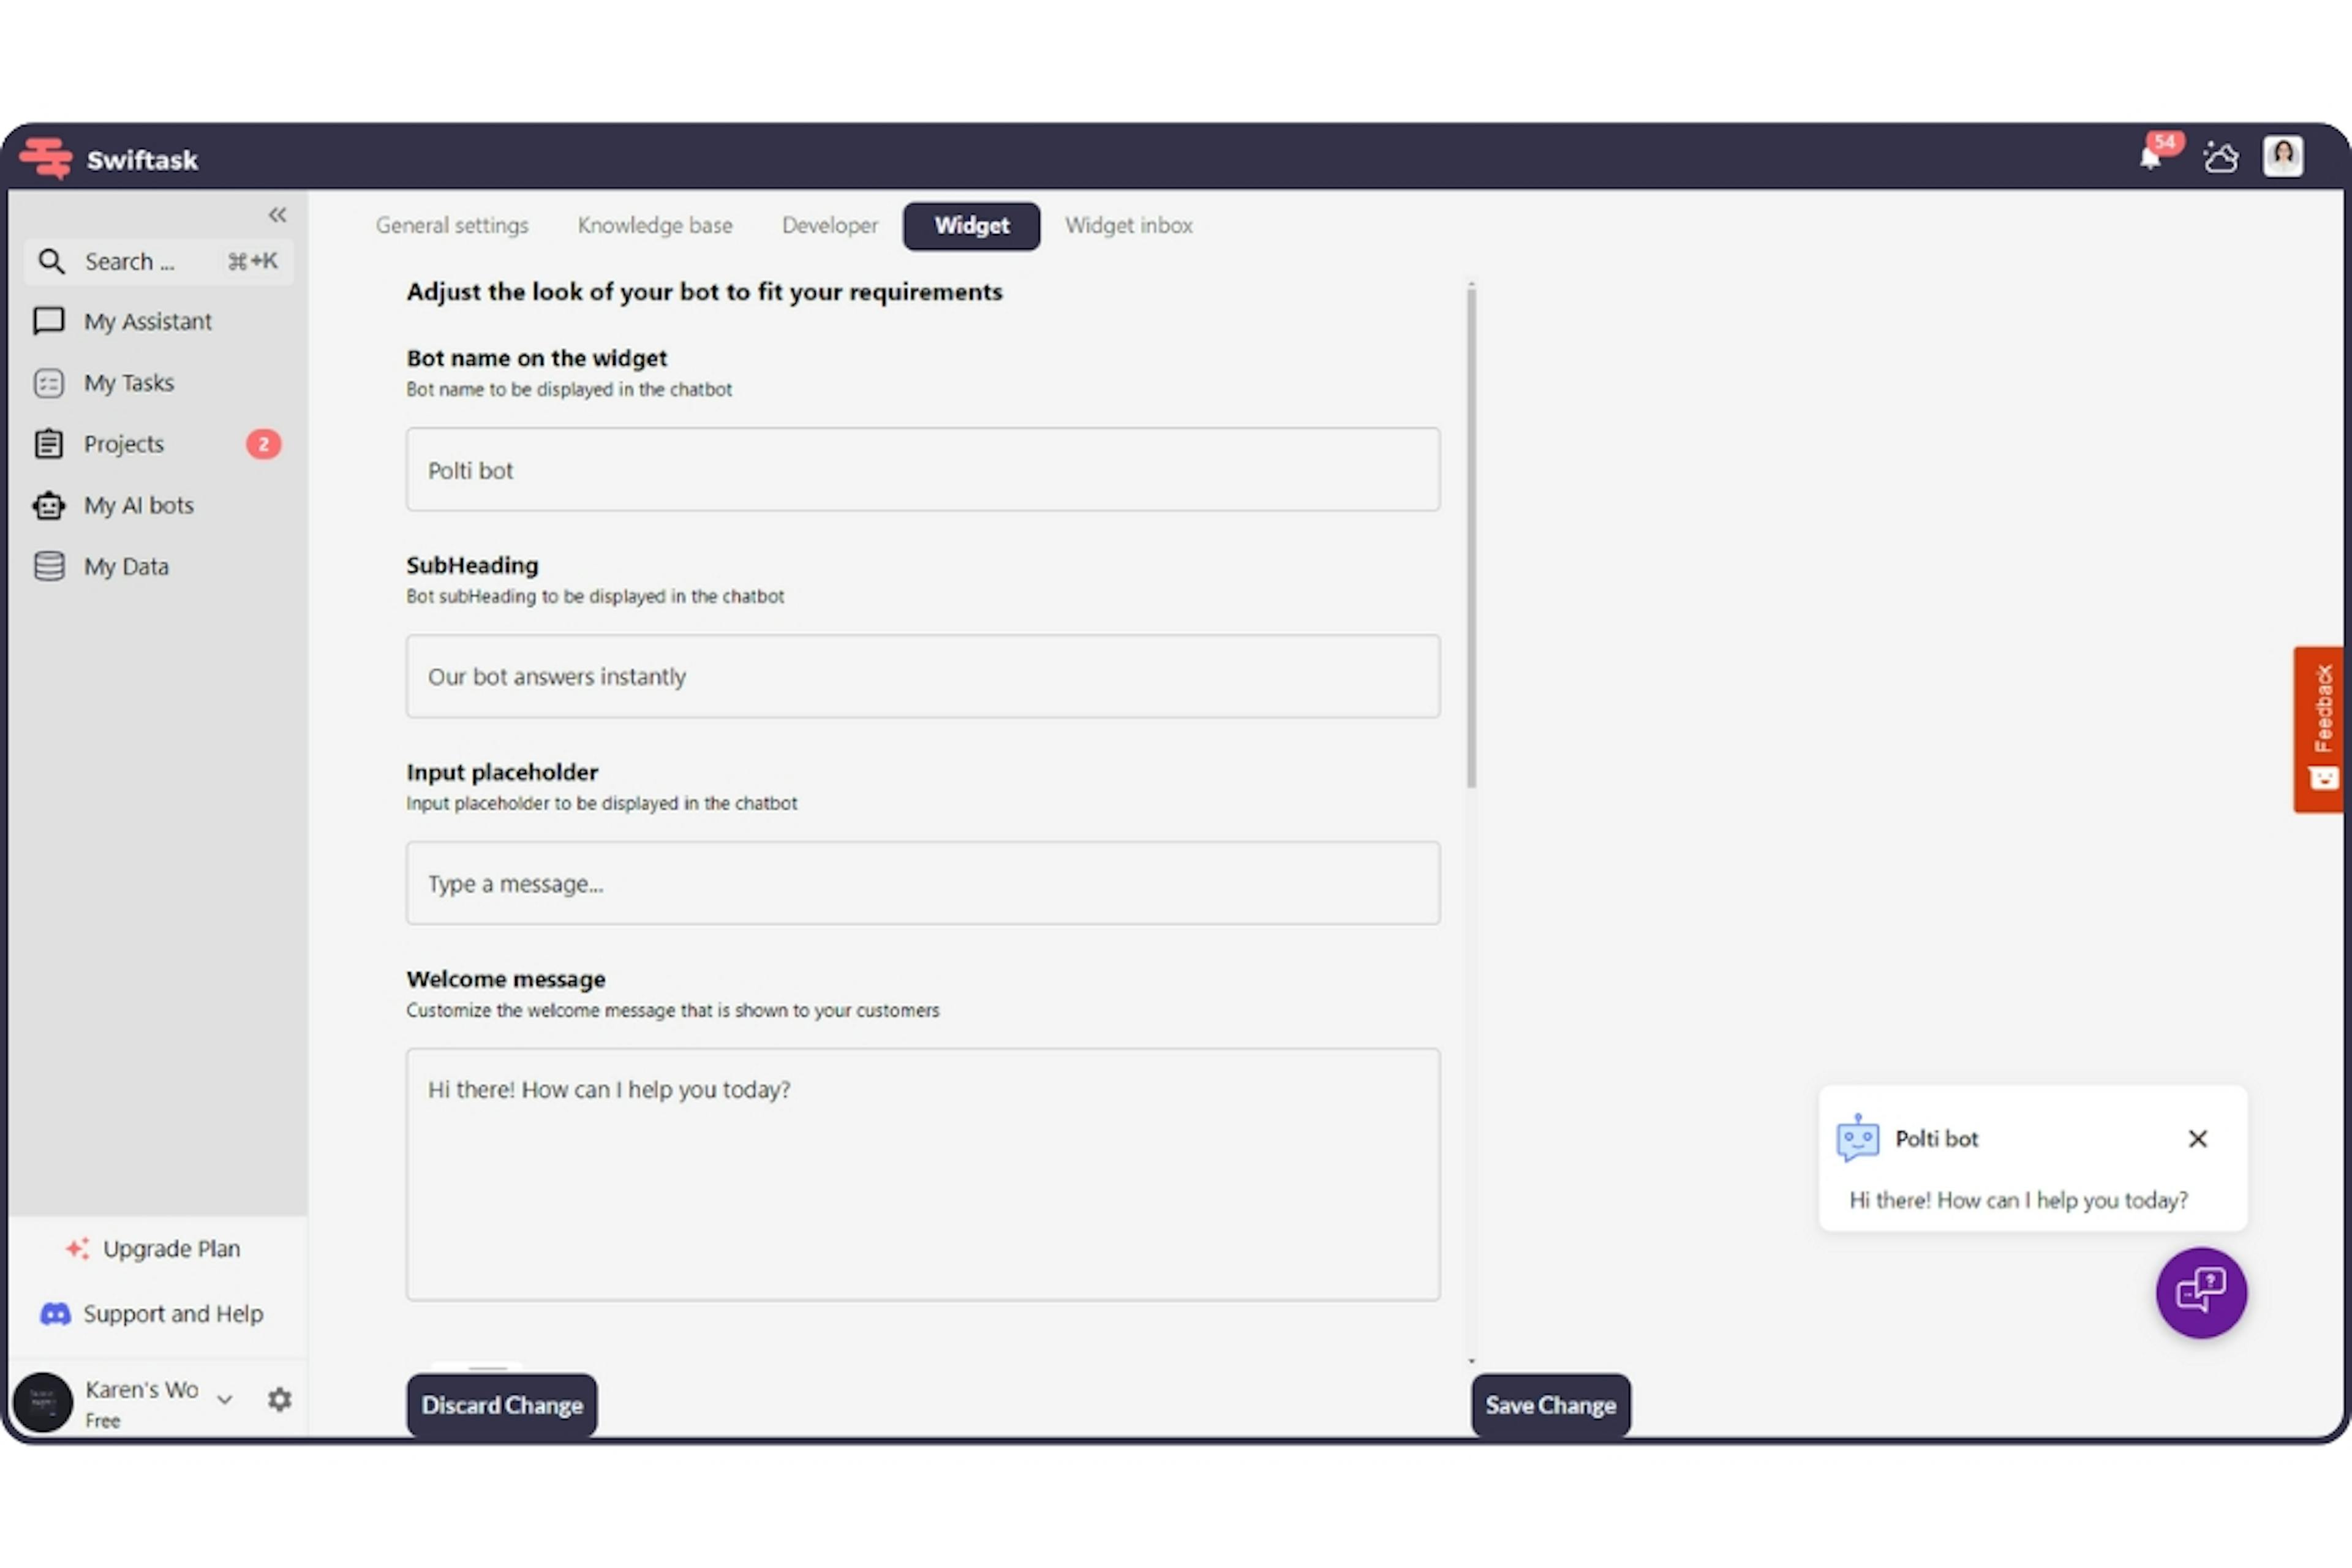Open the Developer tab
2352x1568 pixels.
click(x=829, y=224)
